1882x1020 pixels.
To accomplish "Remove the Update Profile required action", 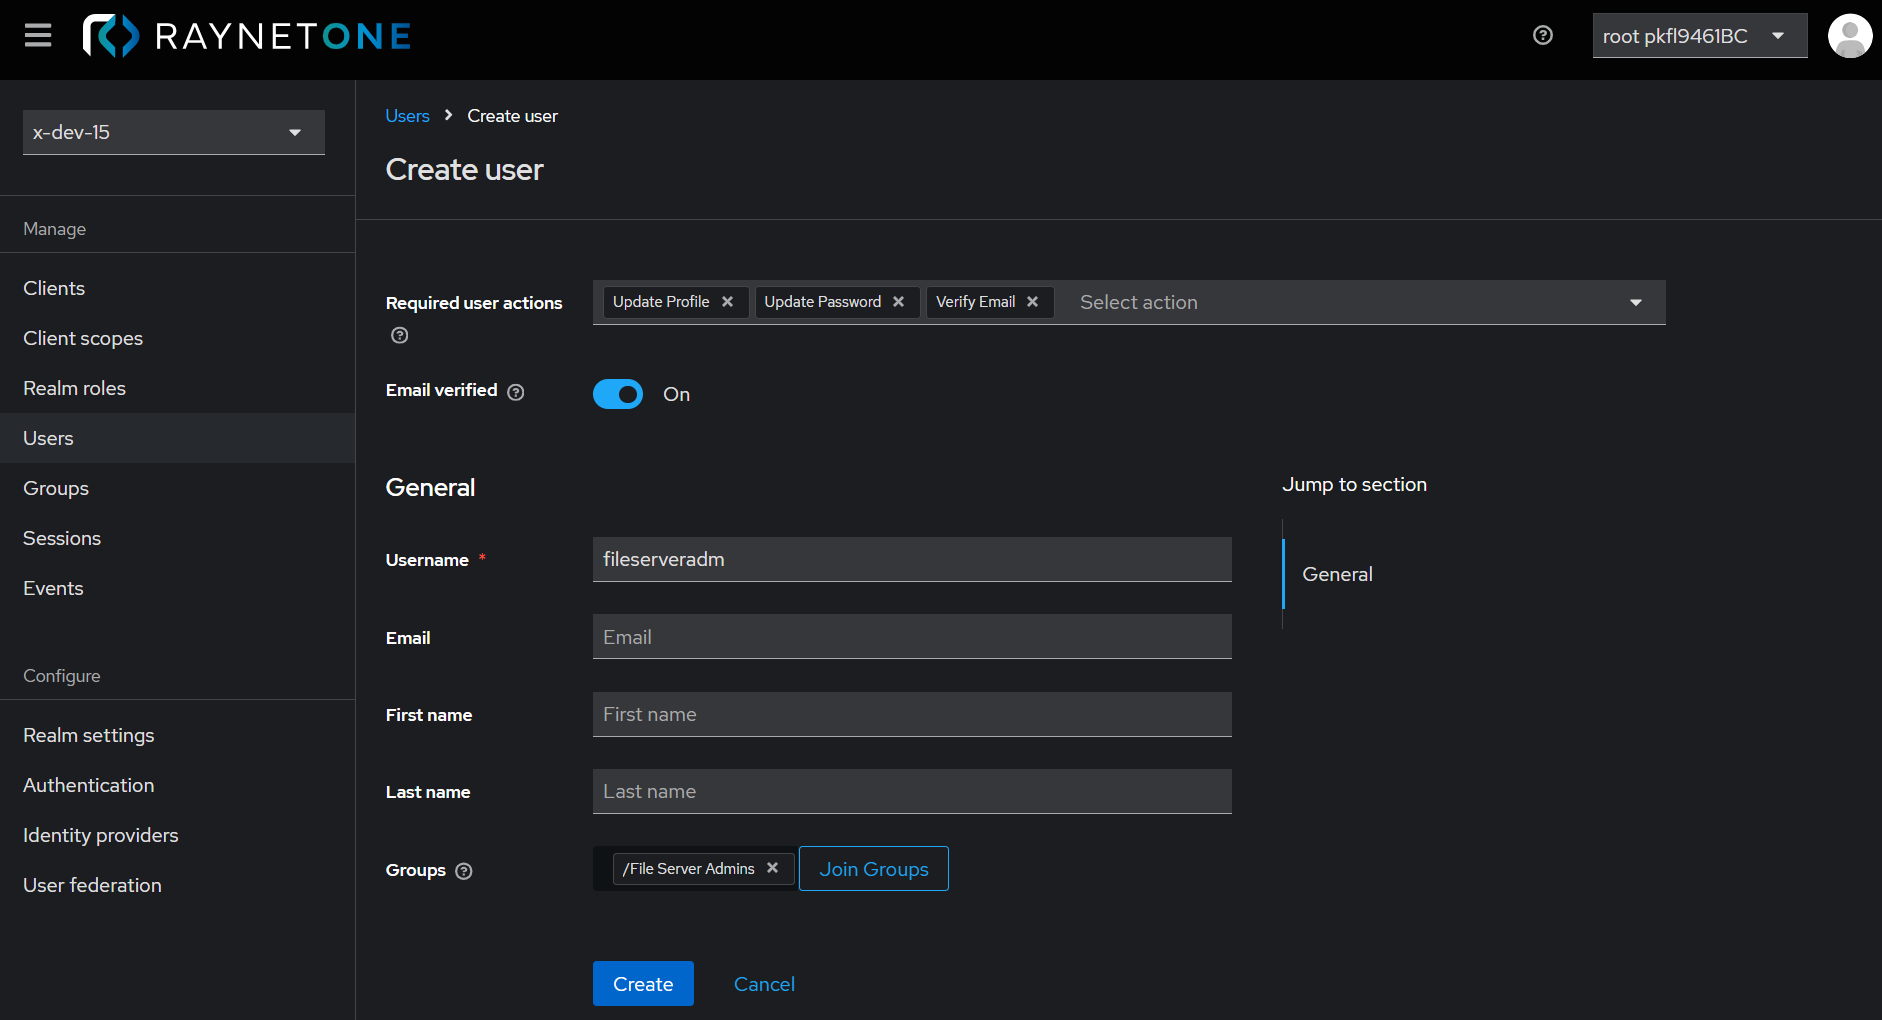I will [x=728, y=301].
